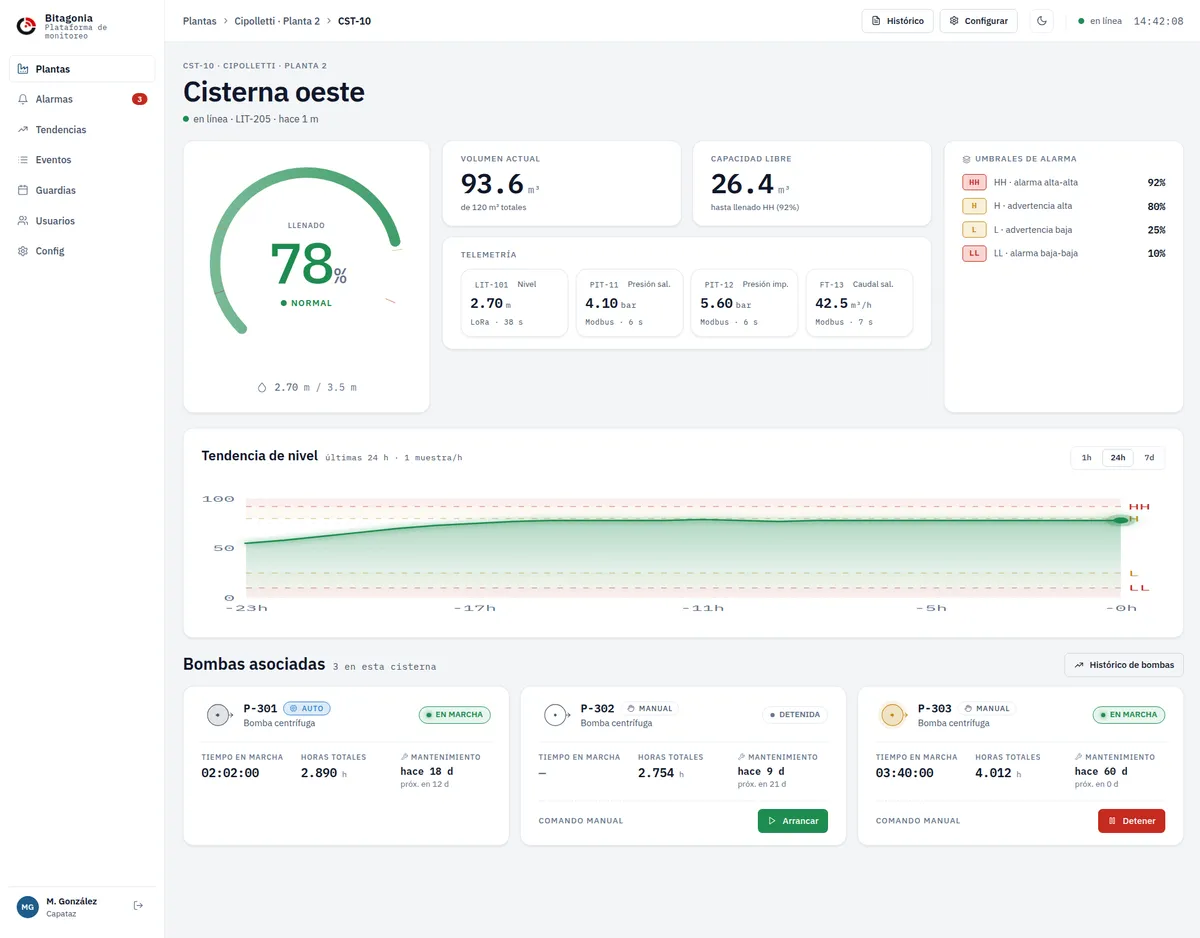Viewport: 1200px width, 938px height.
Task: Toggle dark mode with the moon button
Action: (x=1042, y=21)
